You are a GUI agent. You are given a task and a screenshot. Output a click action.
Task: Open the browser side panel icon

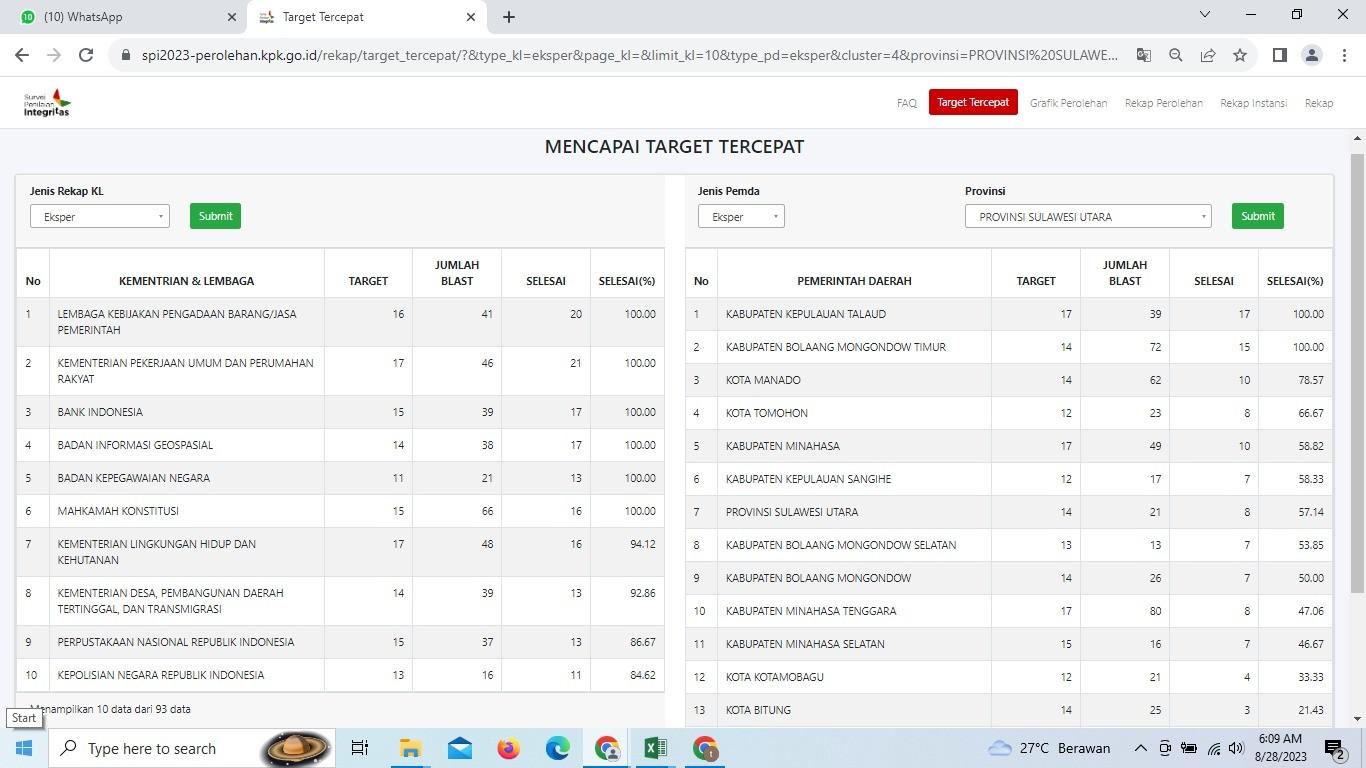pyautogui.click(x=1279, y=55)
